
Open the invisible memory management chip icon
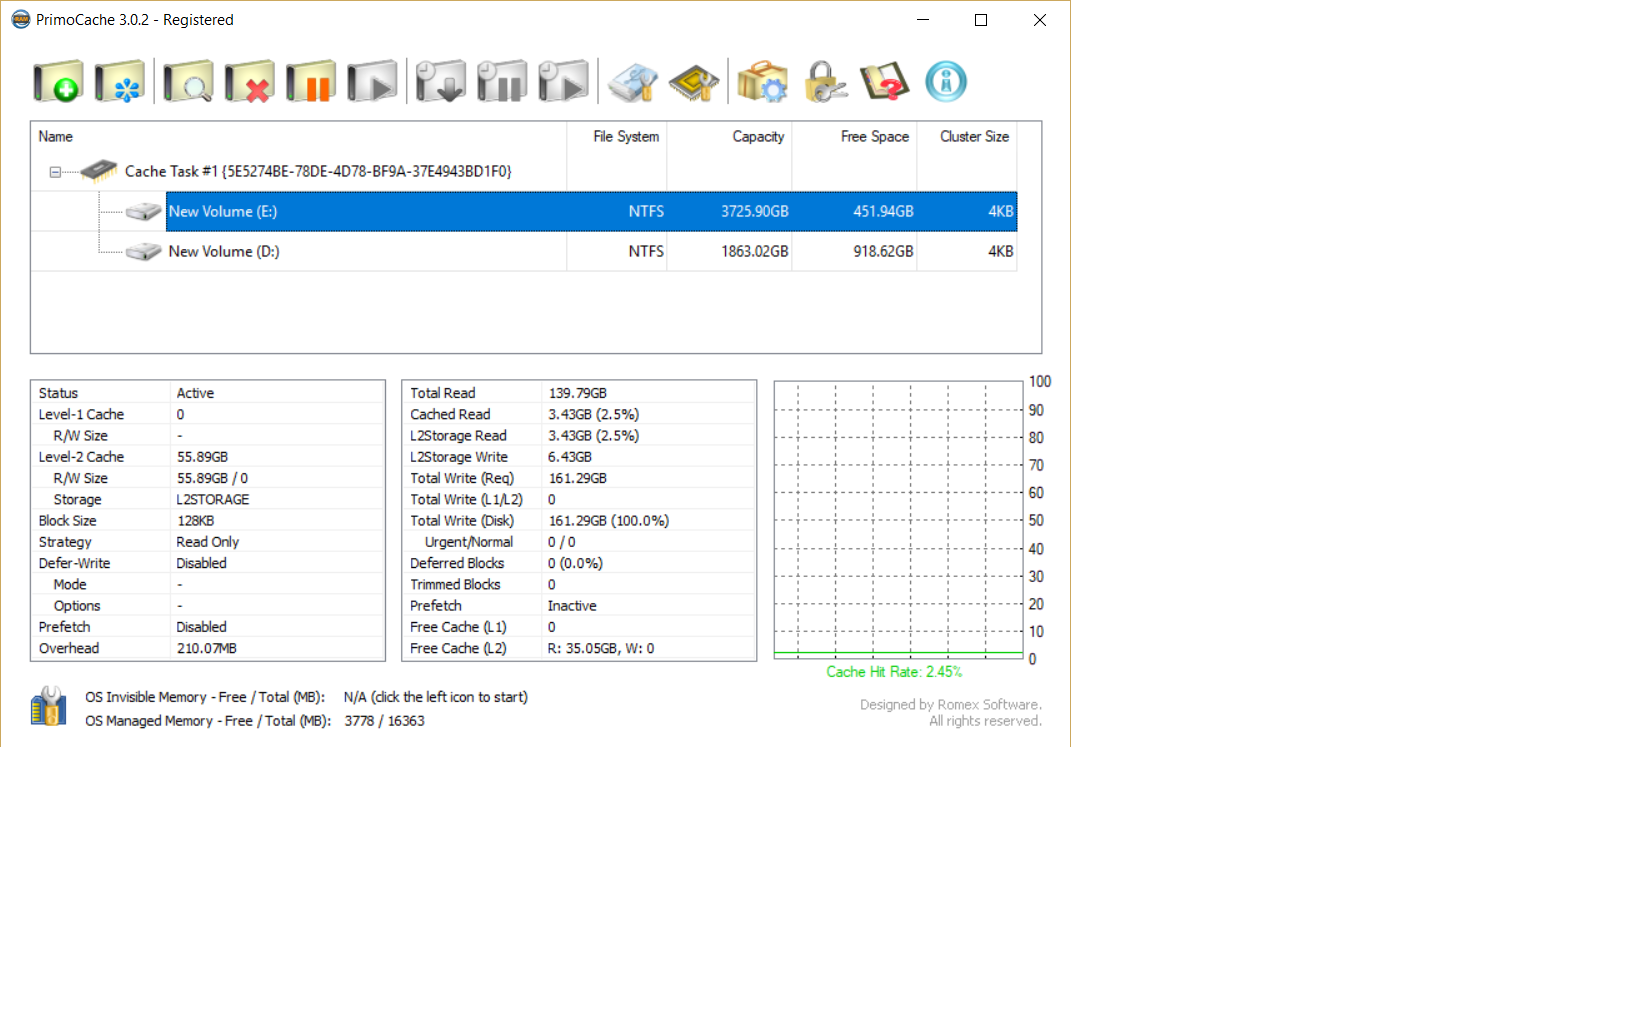point(694,82)
